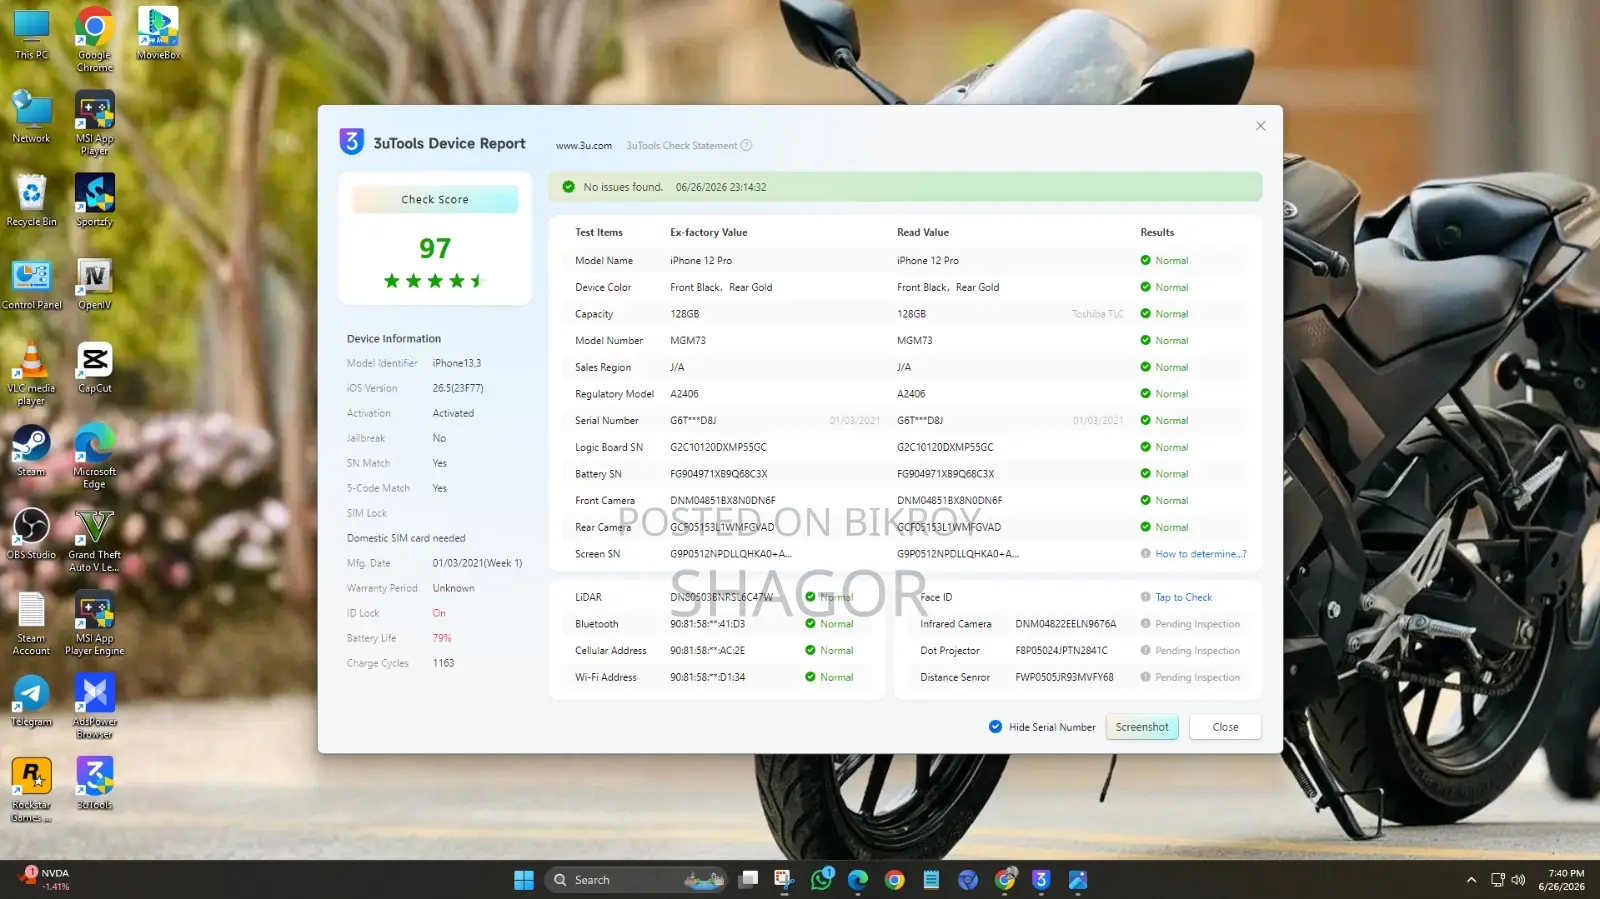Click the help icon beside 3uTools Check Statement
Screen dimensions: 1600x899
coord(746,145)
